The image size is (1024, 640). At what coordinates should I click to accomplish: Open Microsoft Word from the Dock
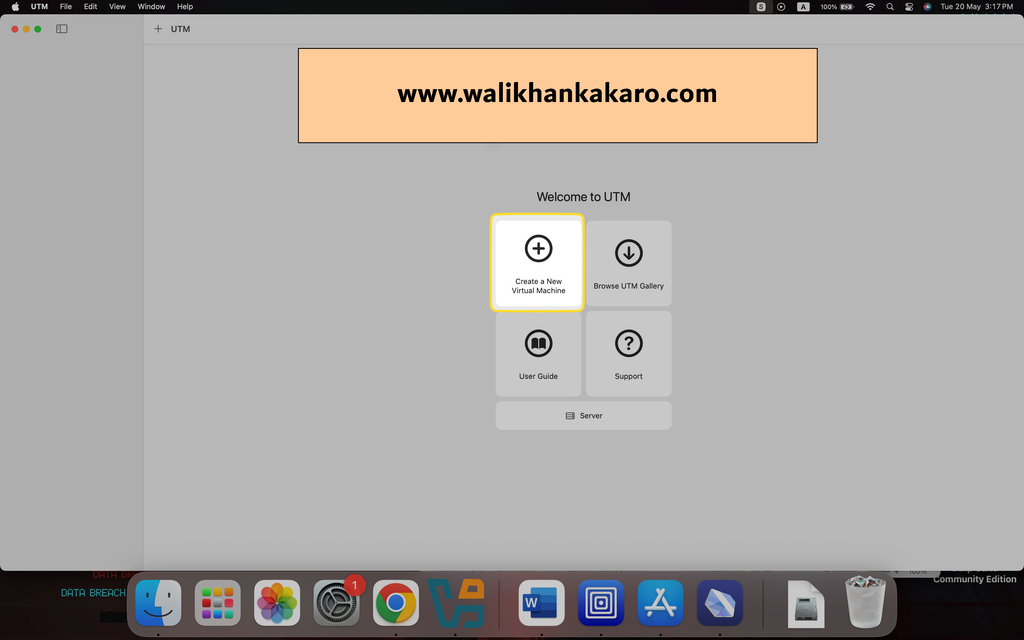tap(541, 603)
